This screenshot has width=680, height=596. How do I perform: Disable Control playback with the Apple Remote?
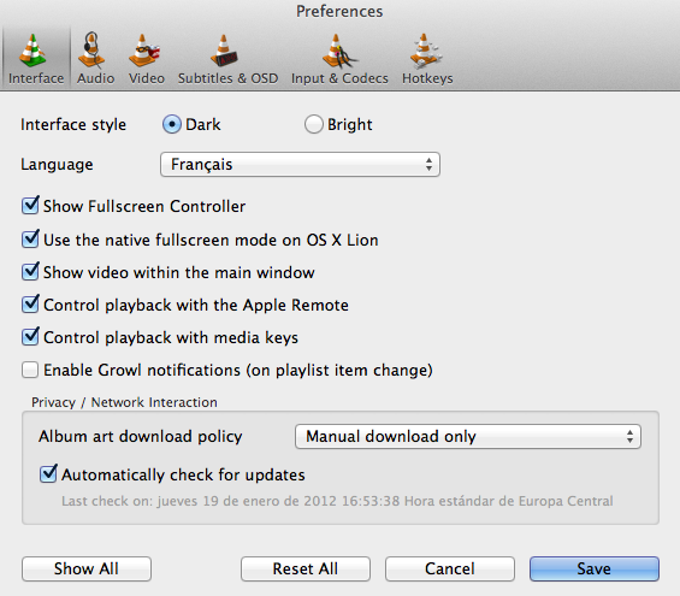pyautogui.click(x=30, y=304)
